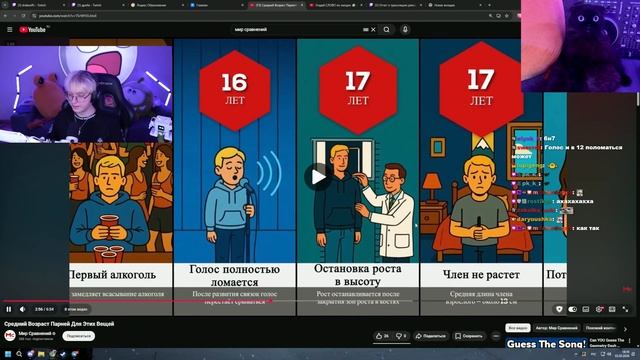The image size is (640, 360).
Task: Select the Все видео filter chip
Action: 518,328
